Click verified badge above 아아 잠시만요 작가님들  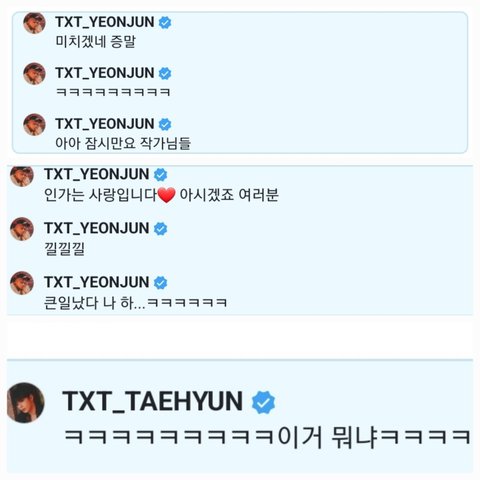165,124
